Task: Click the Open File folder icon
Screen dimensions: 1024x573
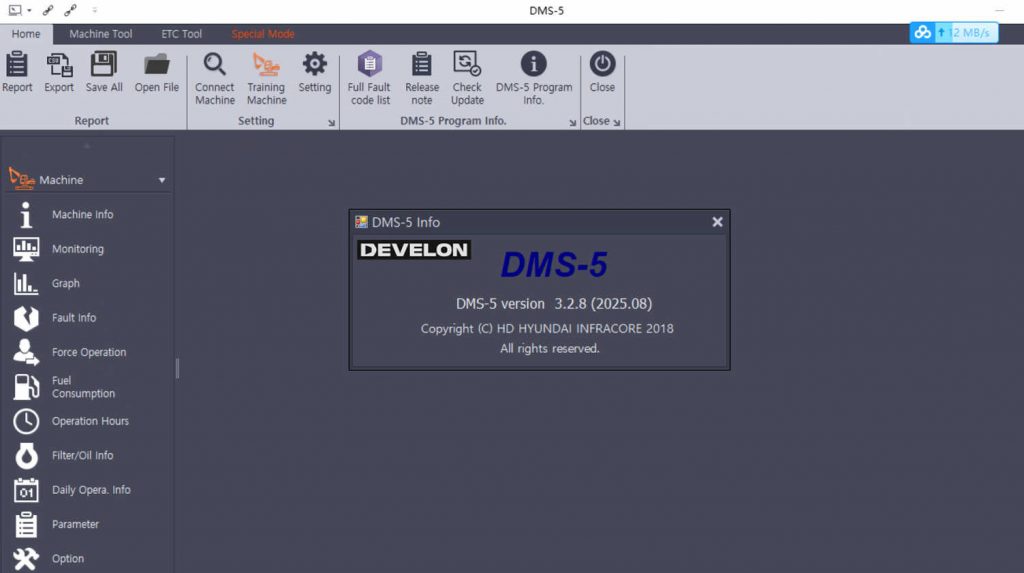Action: point(157,66)
